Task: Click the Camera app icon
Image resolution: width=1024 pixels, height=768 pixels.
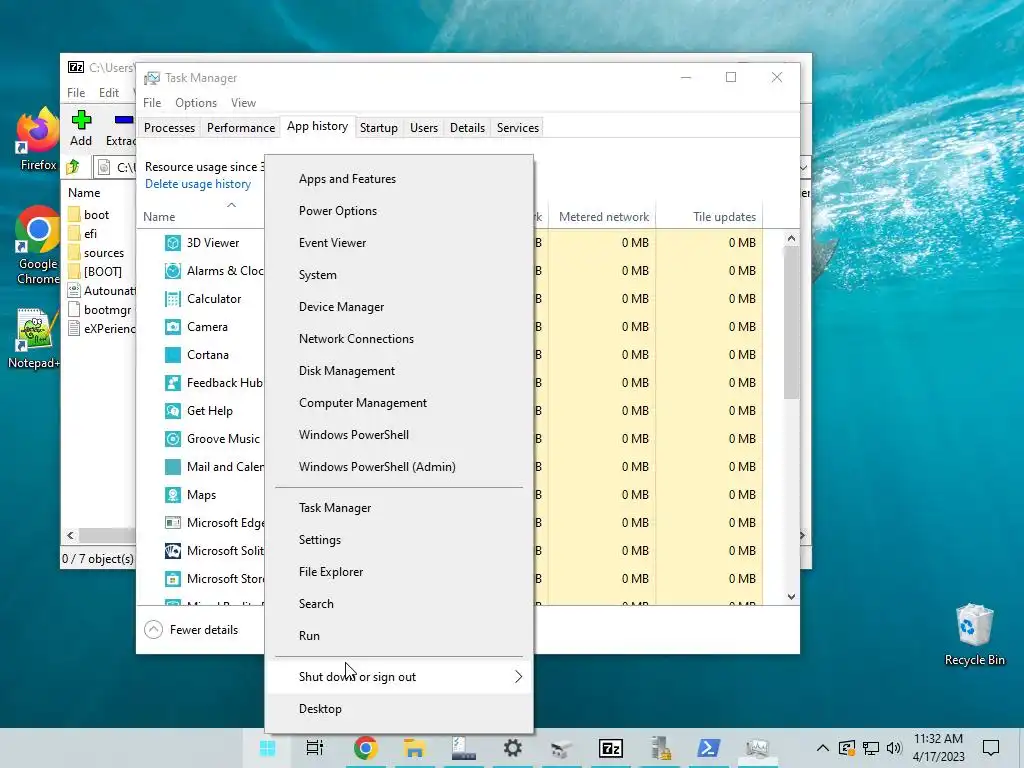Action: 172,327
